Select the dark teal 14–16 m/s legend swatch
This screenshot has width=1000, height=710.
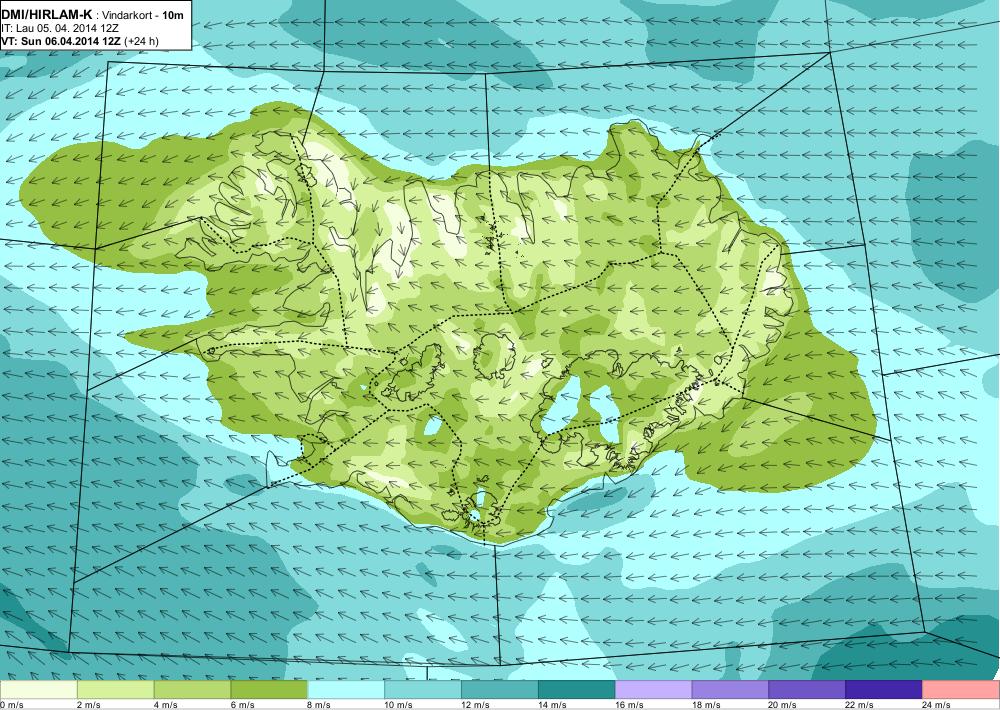click(577, 690)
